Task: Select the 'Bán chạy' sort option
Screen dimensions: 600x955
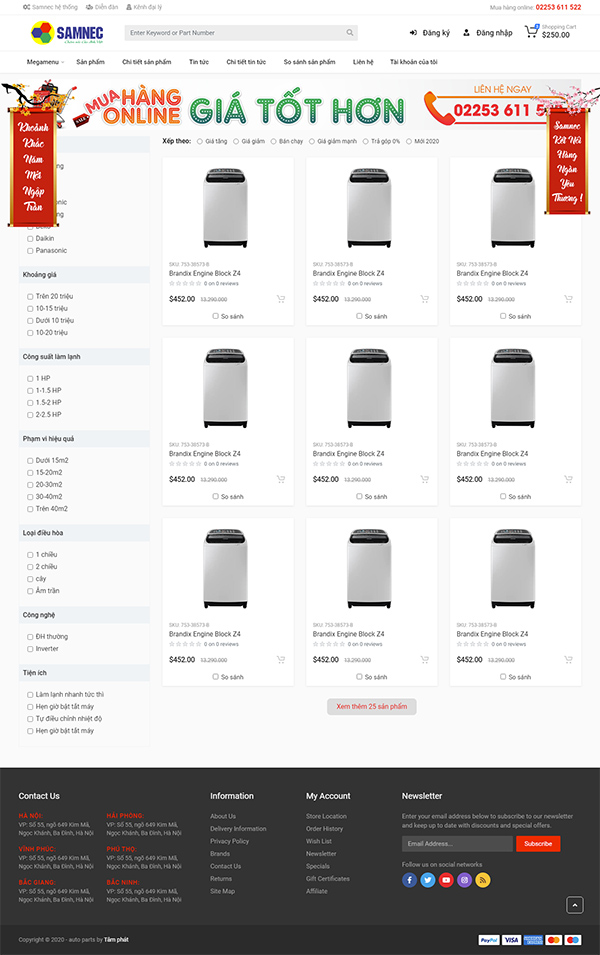Action: [273, 141]
